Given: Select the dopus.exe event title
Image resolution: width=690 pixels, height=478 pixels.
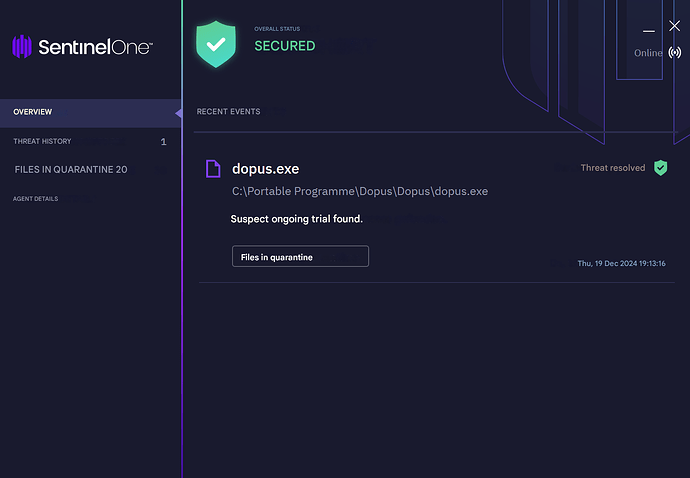Looking at the screenshot, I should [x=266, y=169].
